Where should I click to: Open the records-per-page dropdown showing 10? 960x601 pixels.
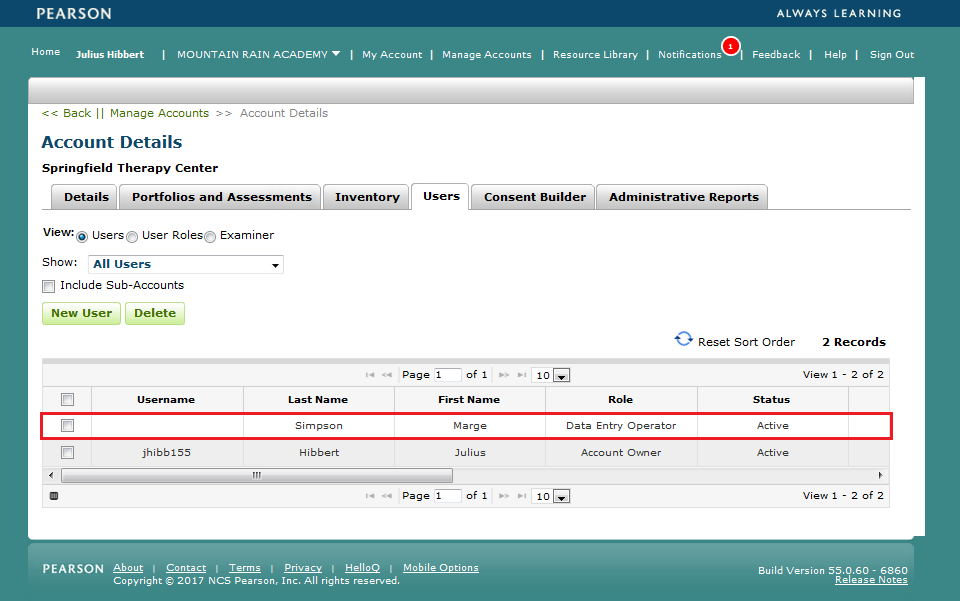click(x=563, y=374)
